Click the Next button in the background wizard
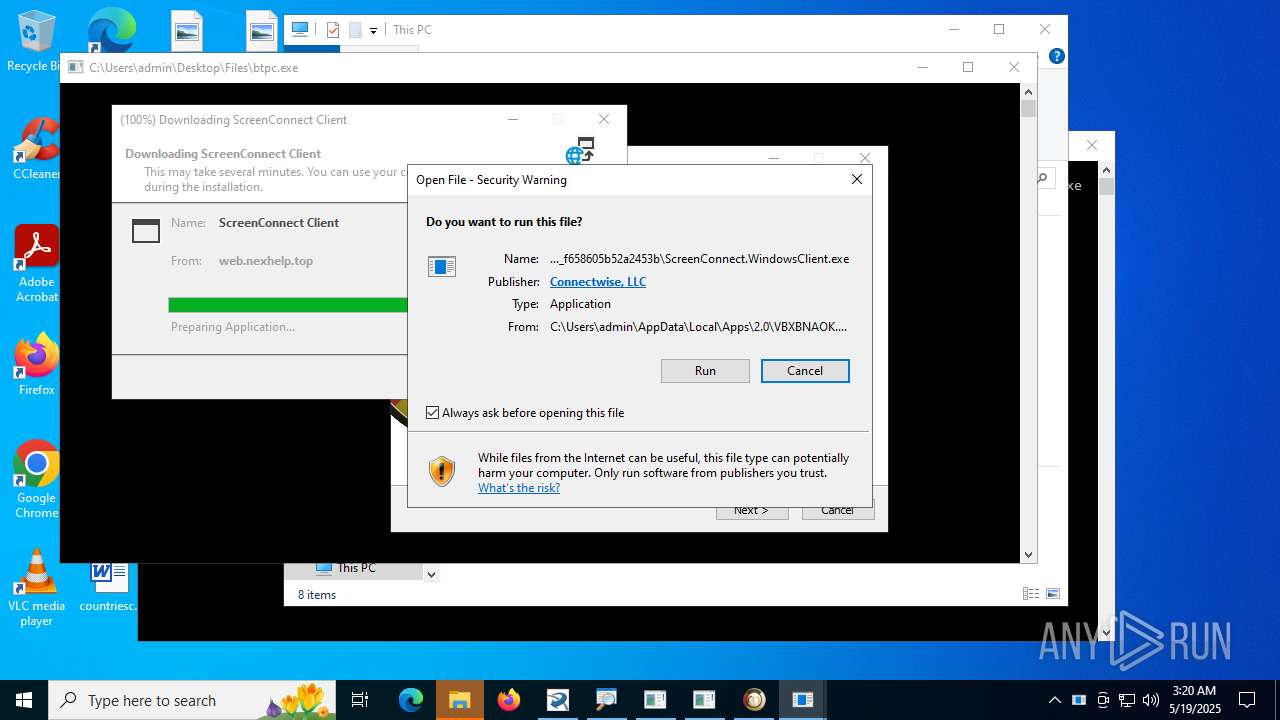This screenshot has height=720, width=1280. tap(752, 511)
